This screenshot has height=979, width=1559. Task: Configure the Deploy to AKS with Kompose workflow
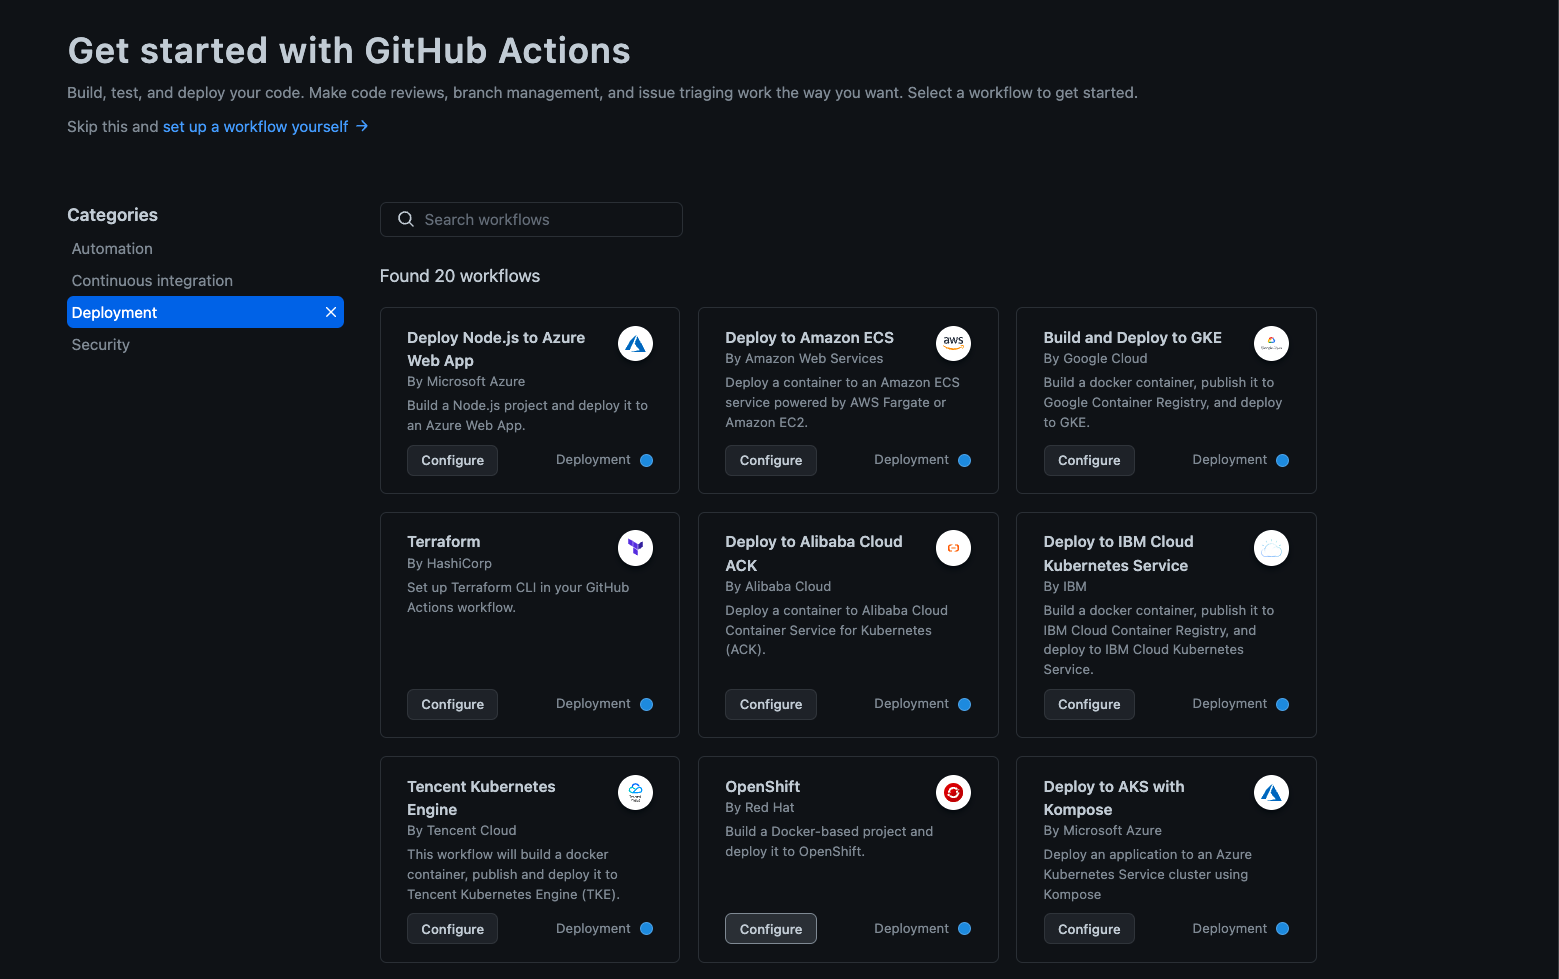[1089, 929]
